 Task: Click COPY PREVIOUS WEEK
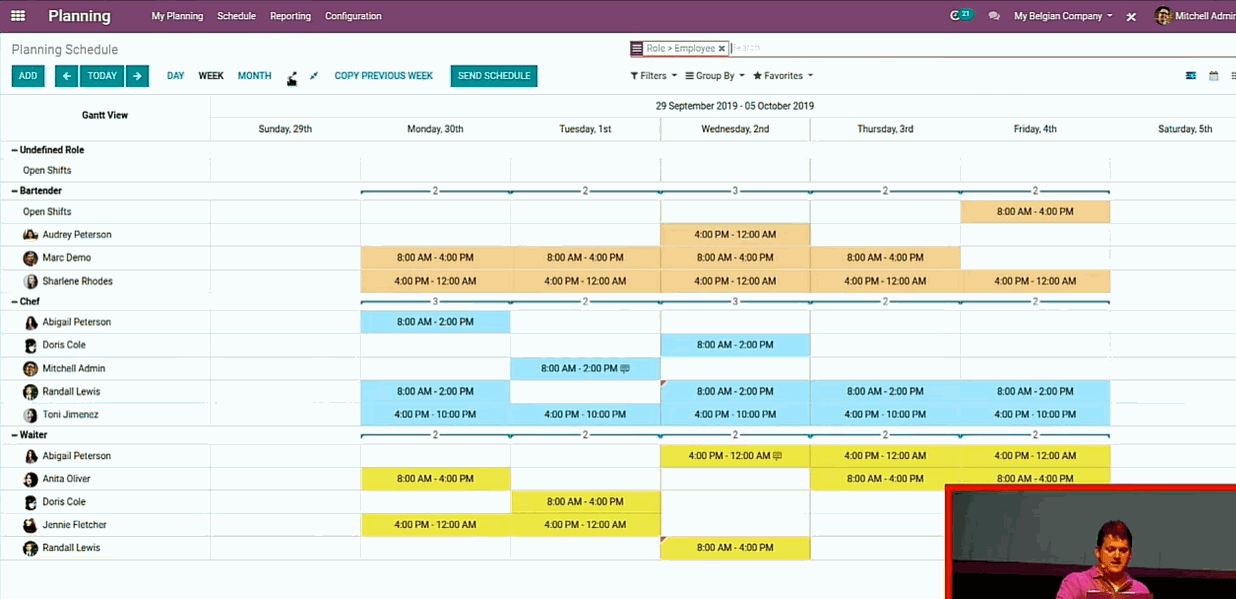383,76
